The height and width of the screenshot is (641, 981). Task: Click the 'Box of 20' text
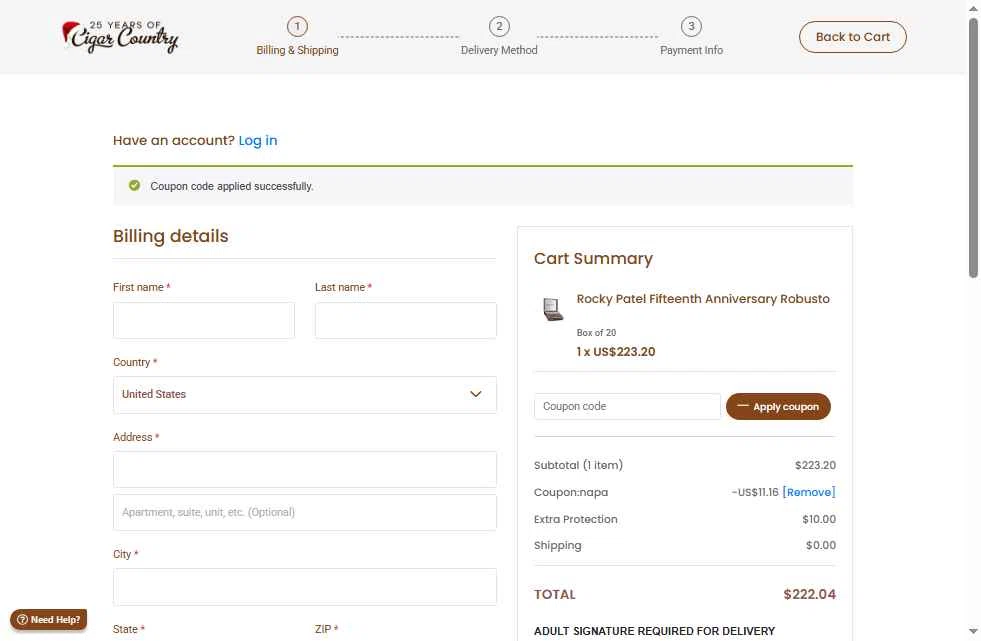point(596,333)
